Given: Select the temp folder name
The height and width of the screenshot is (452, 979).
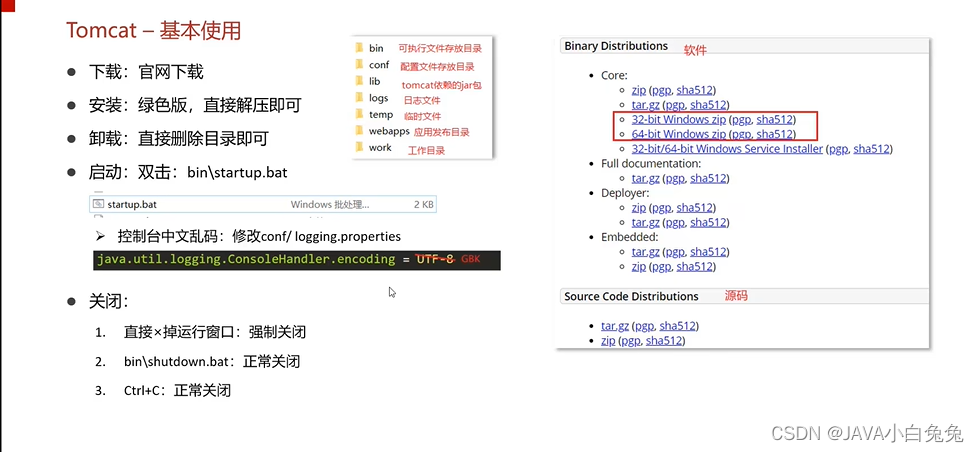Looking at the screenshot, I should pyautogui.click(x=381, y=115).
